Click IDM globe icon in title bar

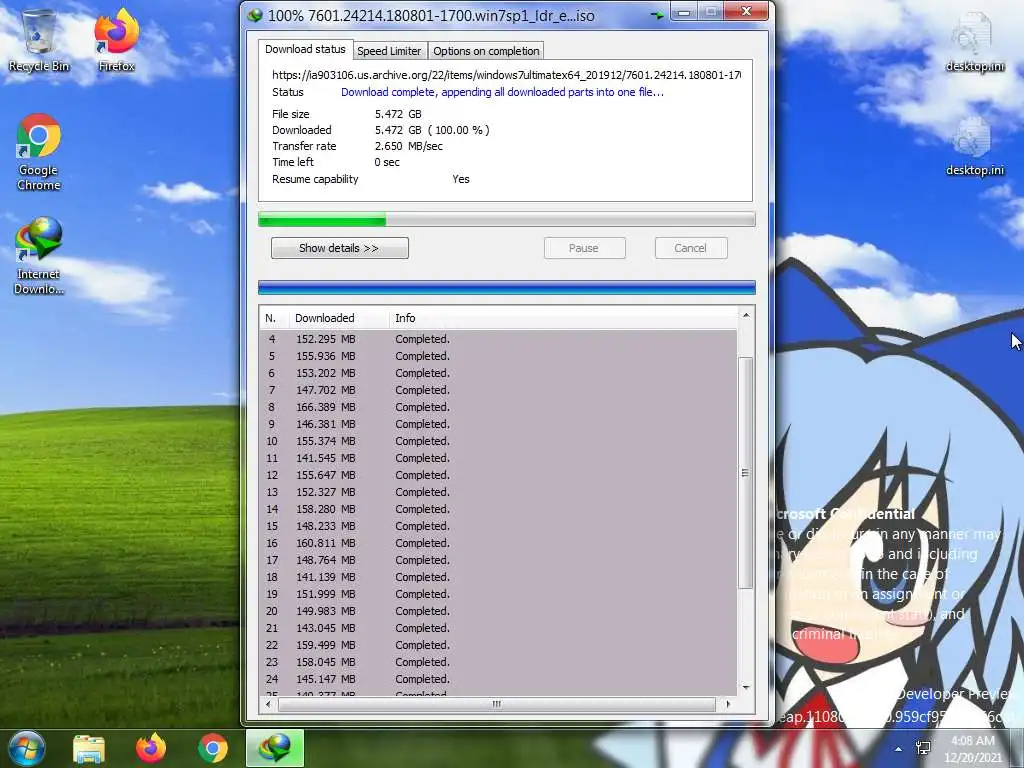(255, 15)
